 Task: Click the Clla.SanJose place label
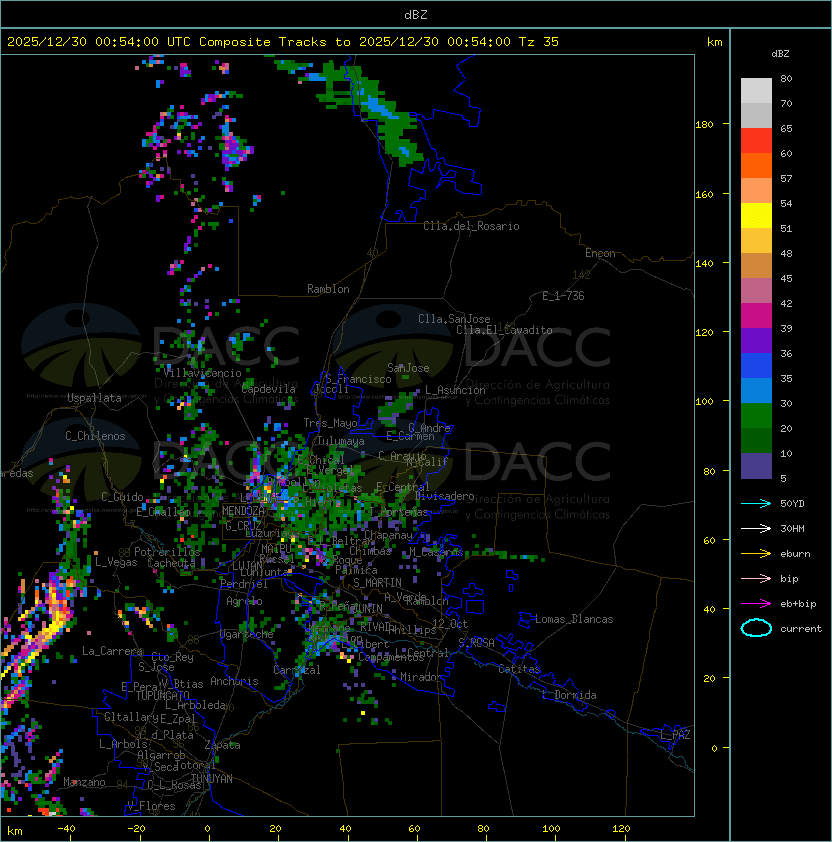click(454, 319)
